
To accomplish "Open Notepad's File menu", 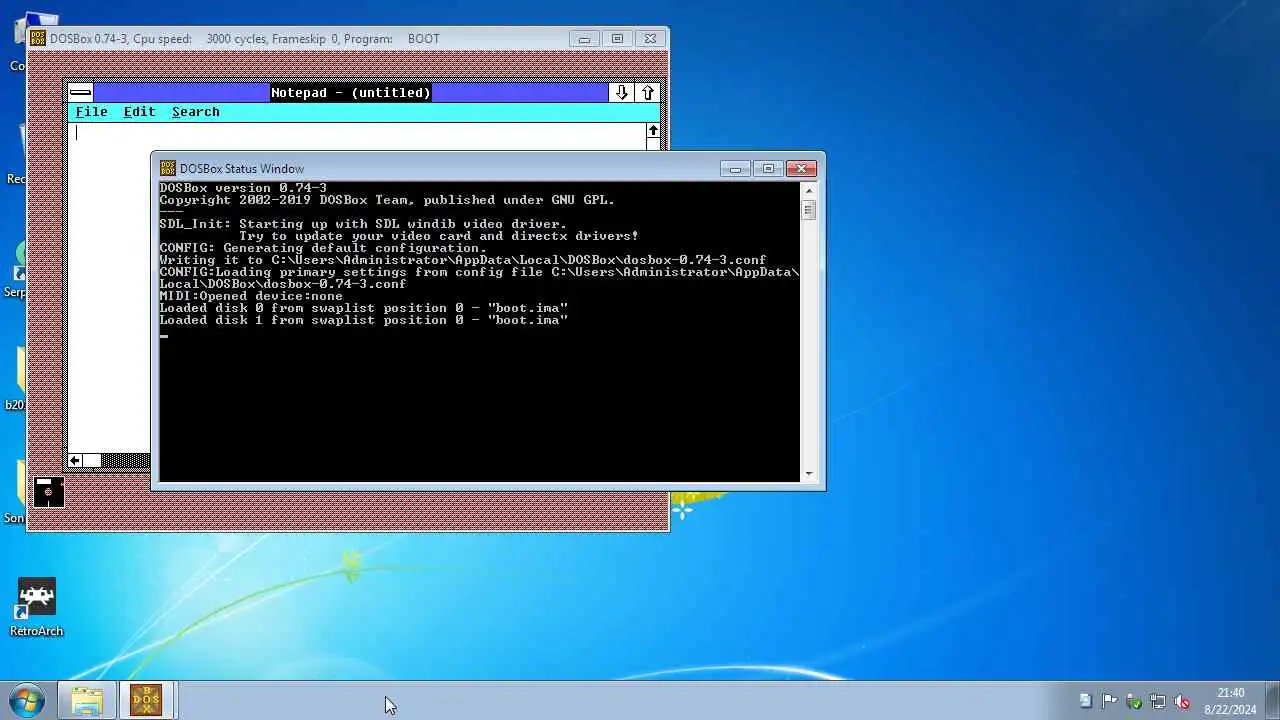I will [91, 112].
